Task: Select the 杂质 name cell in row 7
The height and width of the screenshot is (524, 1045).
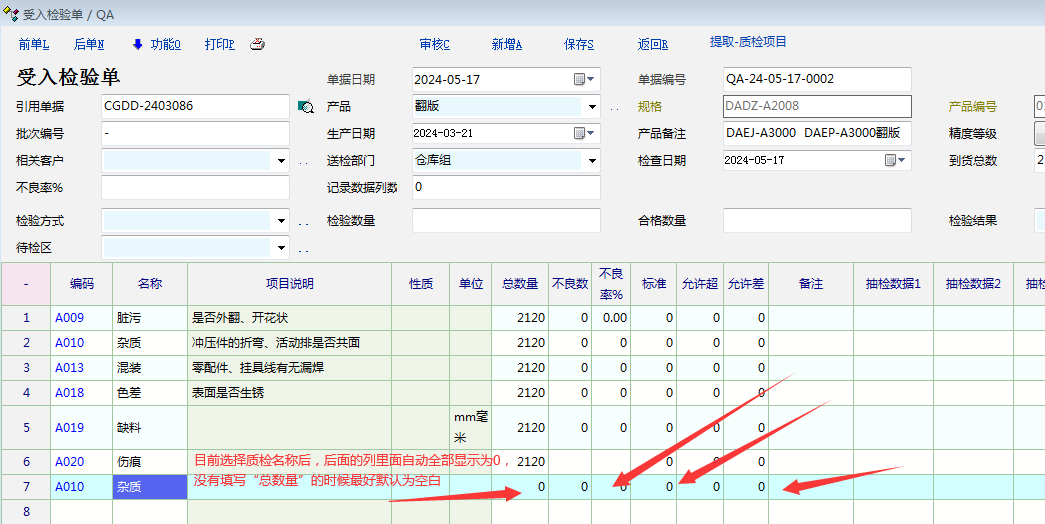Action: pos(149,487)
